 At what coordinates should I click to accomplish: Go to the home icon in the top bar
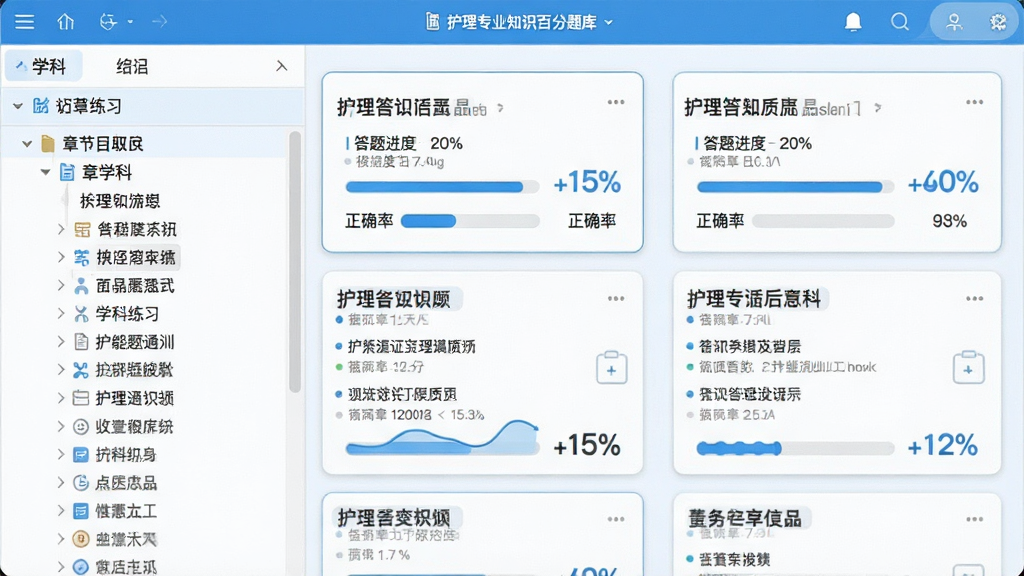[65, 22]
